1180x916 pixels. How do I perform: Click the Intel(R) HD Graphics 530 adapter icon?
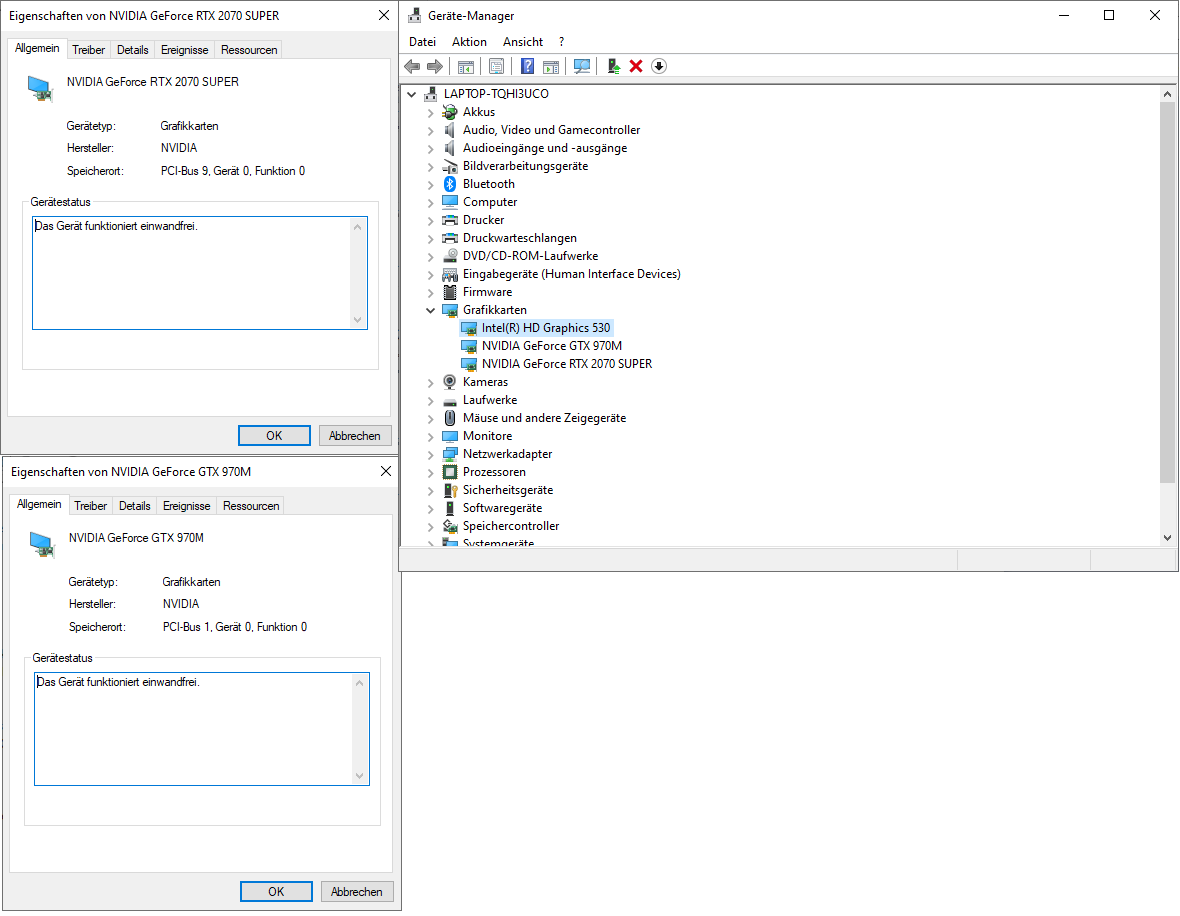pyautogui.click(x=469, y=329)
